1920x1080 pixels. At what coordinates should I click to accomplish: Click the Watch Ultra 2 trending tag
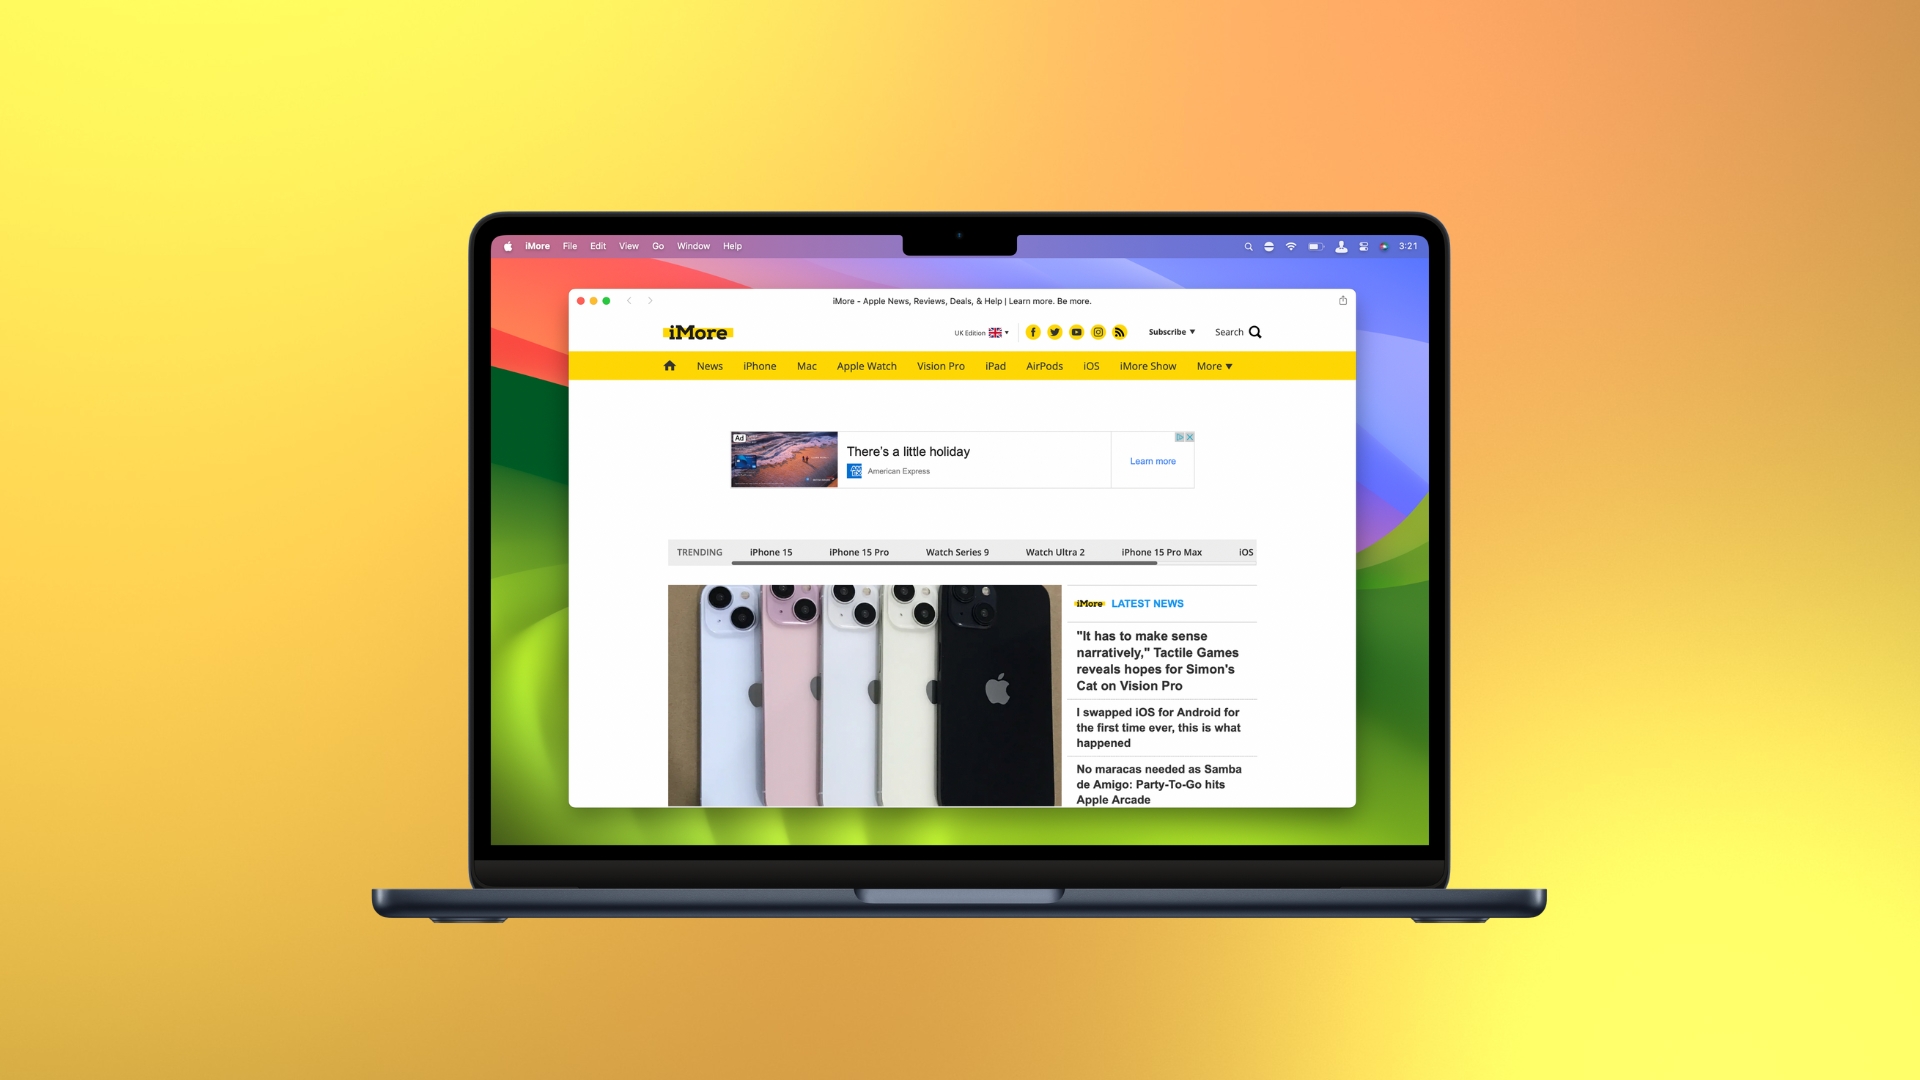click(1054, 551)
